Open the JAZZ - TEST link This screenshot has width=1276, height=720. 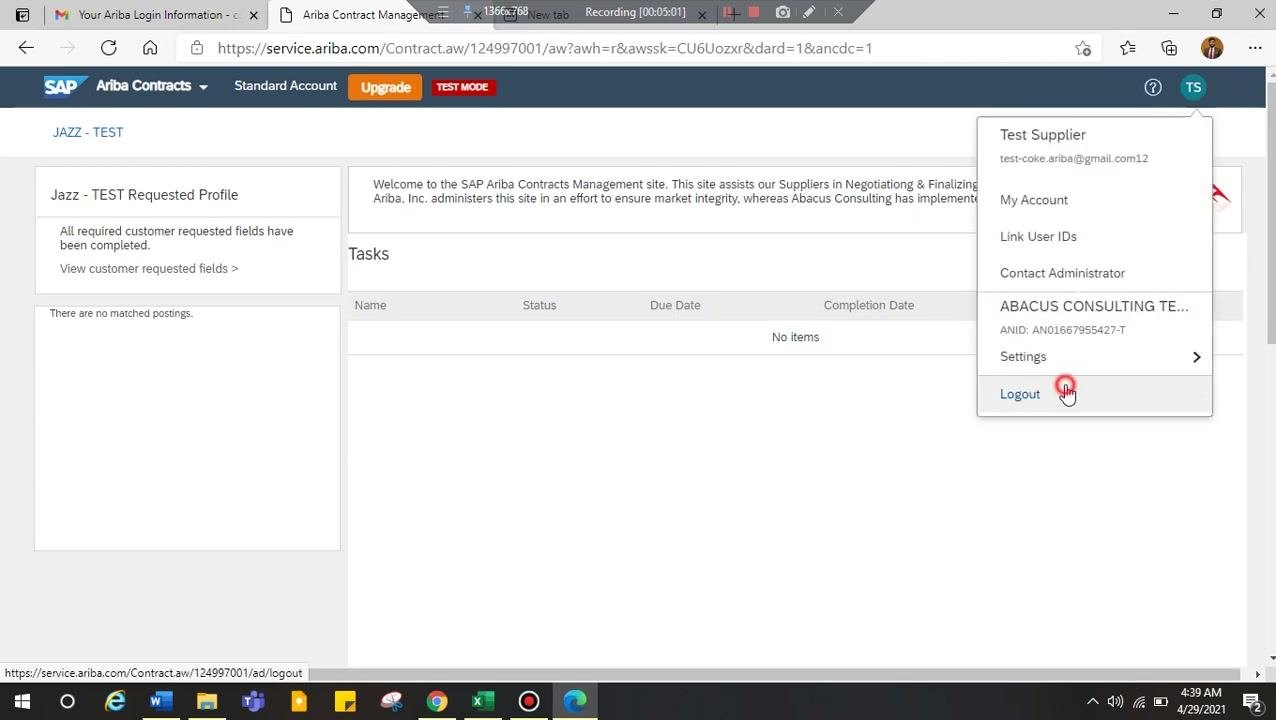coord(88,132)
